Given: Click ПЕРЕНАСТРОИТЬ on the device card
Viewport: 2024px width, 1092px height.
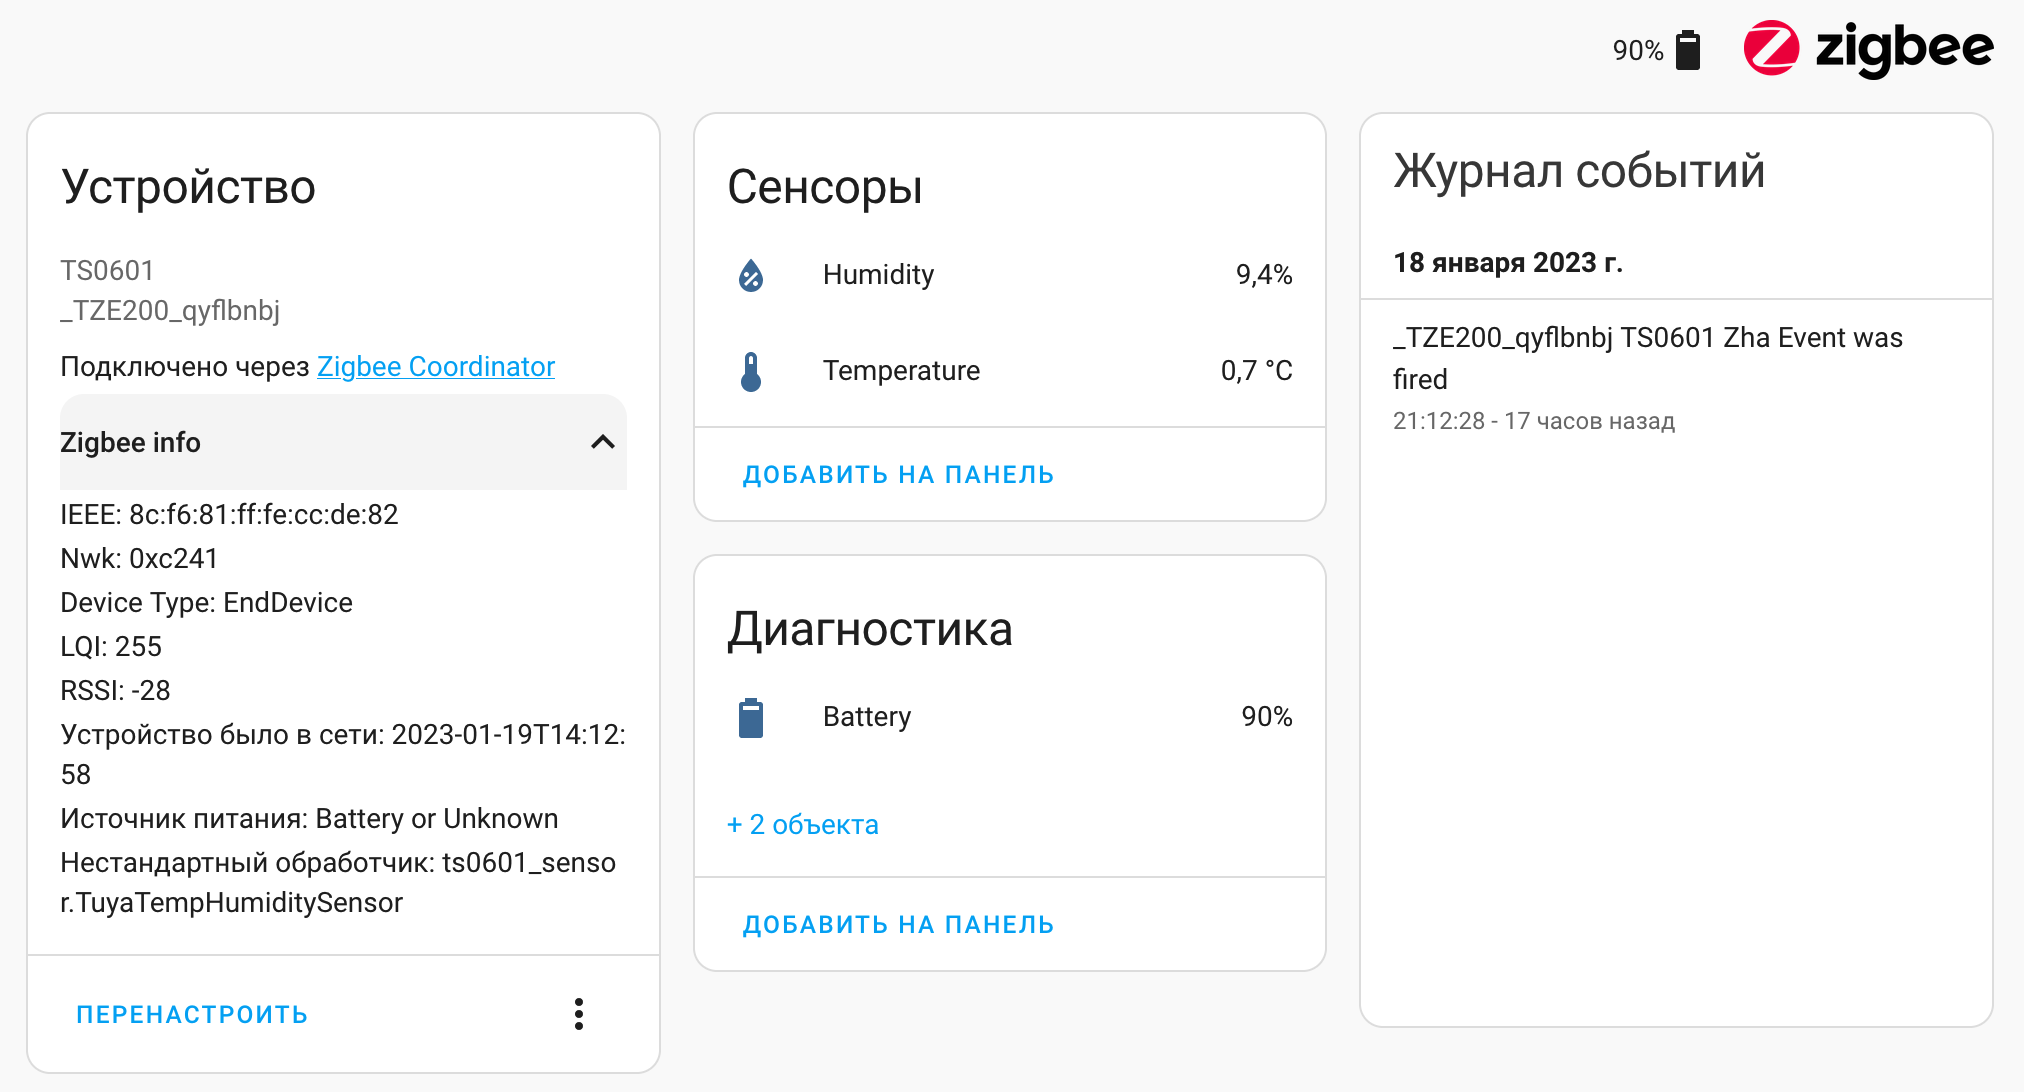Looking at the screenshot, I should (x=192, y=1014).
